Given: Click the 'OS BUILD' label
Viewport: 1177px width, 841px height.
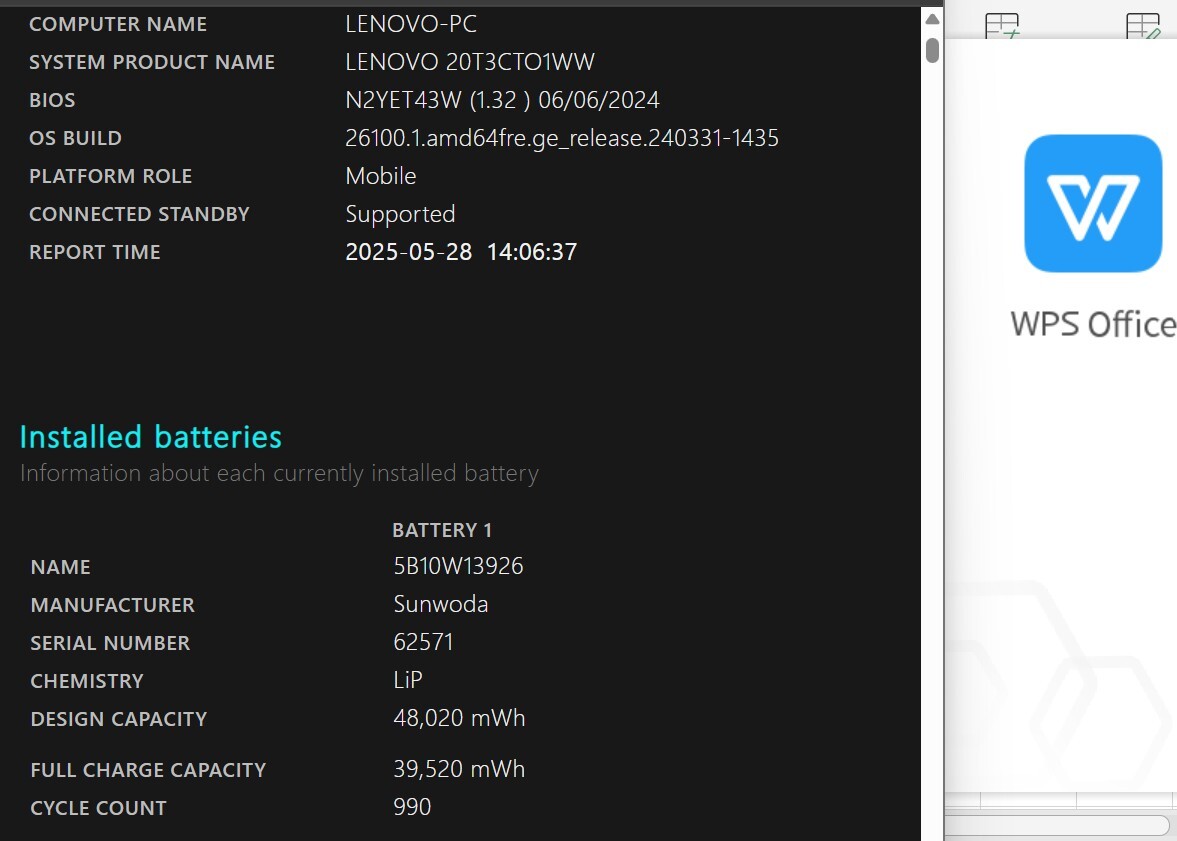Looking at the screenshot, I should coord(75,138).
